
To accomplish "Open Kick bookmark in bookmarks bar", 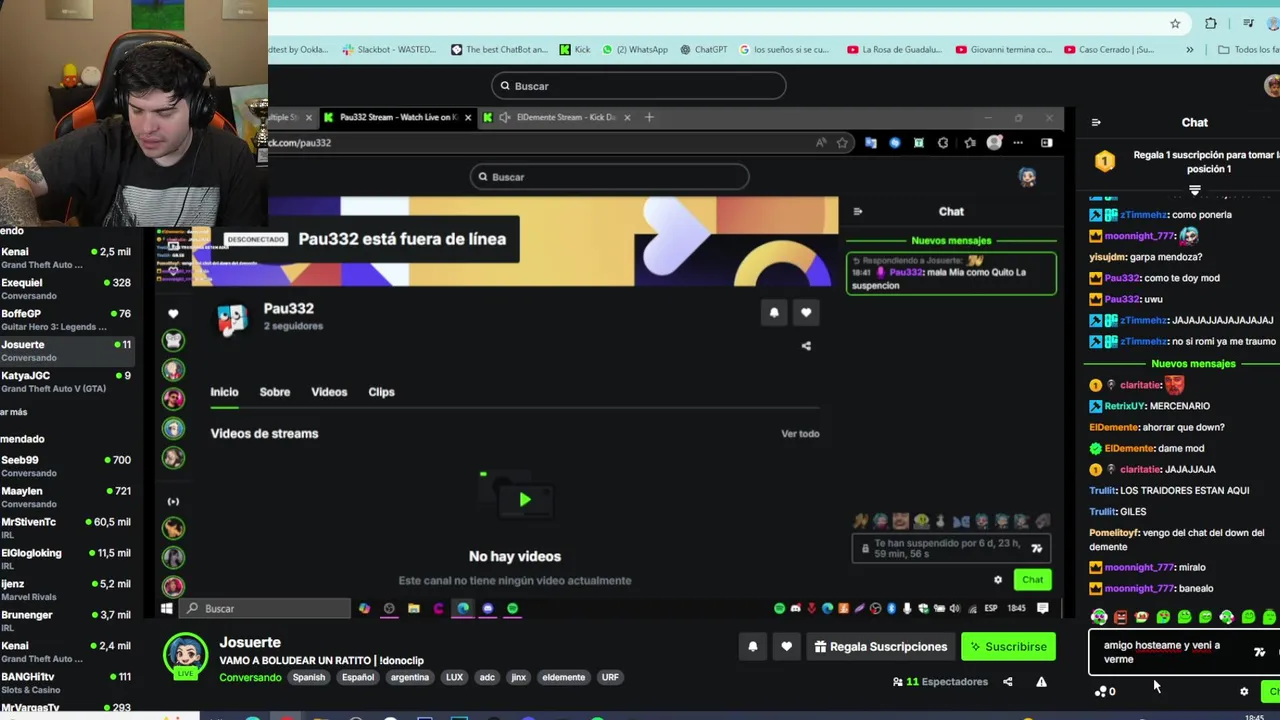I will click(x=575, y=49).
